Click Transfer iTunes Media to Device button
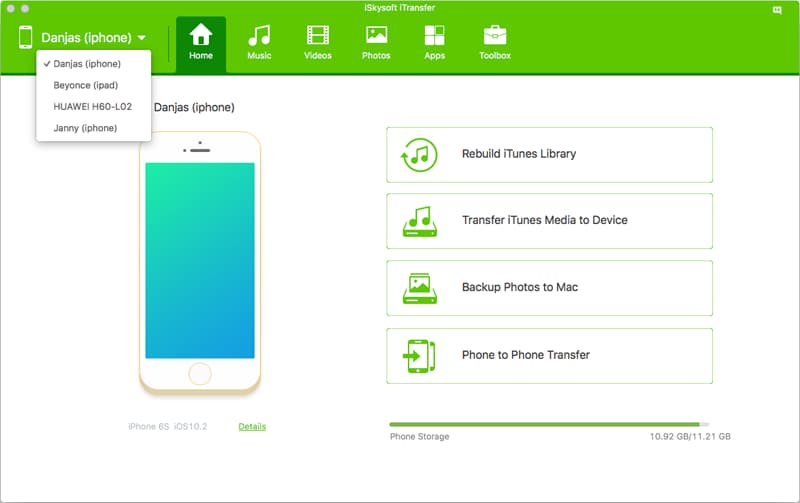 click(x=549, y=221)
